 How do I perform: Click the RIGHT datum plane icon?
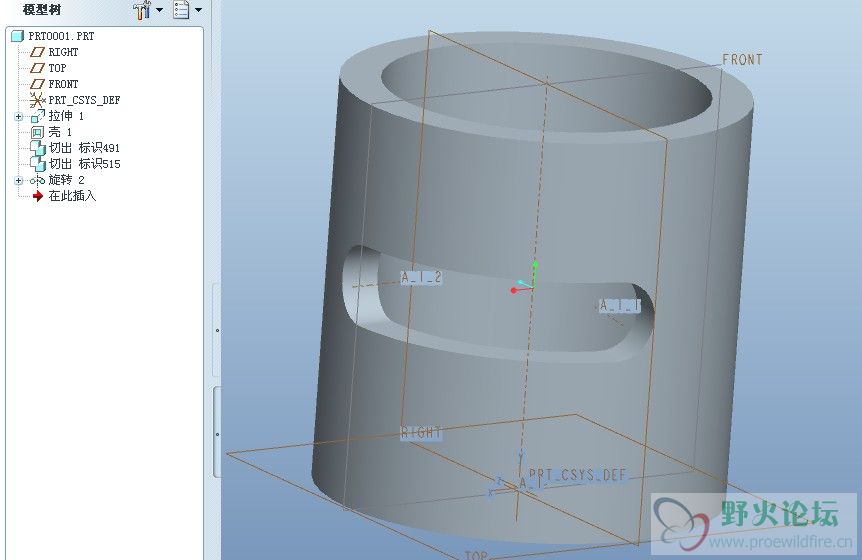[x=37, y=52]
